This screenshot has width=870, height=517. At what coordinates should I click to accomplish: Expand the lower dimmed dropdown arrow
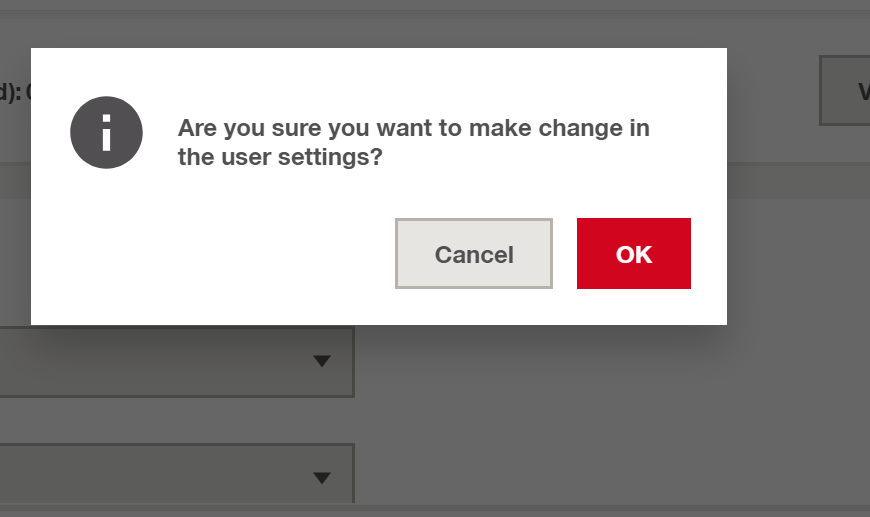point(322,478)
